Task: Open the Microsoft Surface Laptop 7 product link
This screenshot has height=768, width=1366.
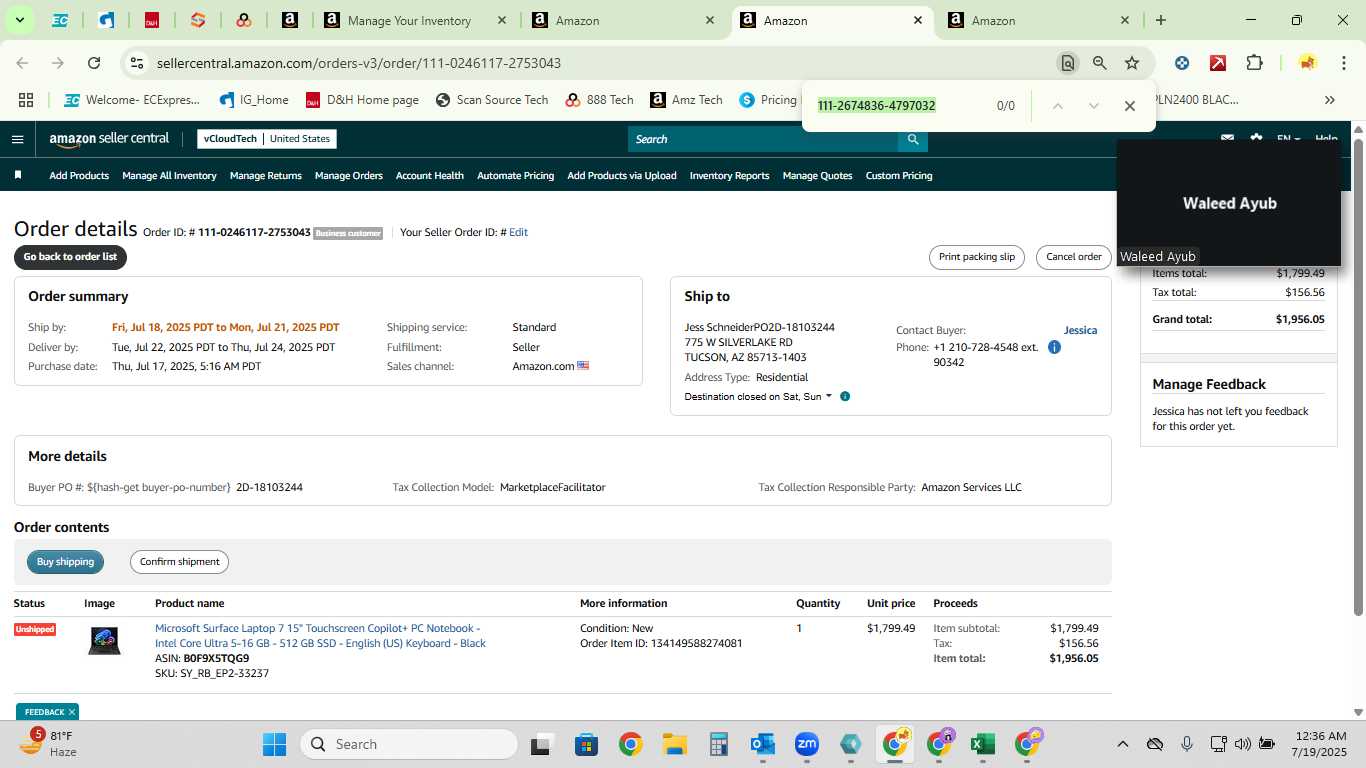Action: (320, 636)
